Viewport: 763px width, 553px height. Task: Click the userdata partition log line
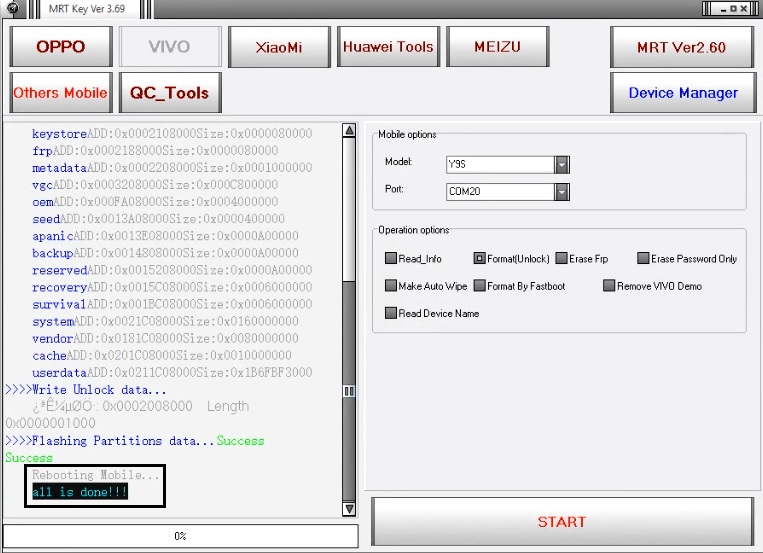(x=172, y=372)
